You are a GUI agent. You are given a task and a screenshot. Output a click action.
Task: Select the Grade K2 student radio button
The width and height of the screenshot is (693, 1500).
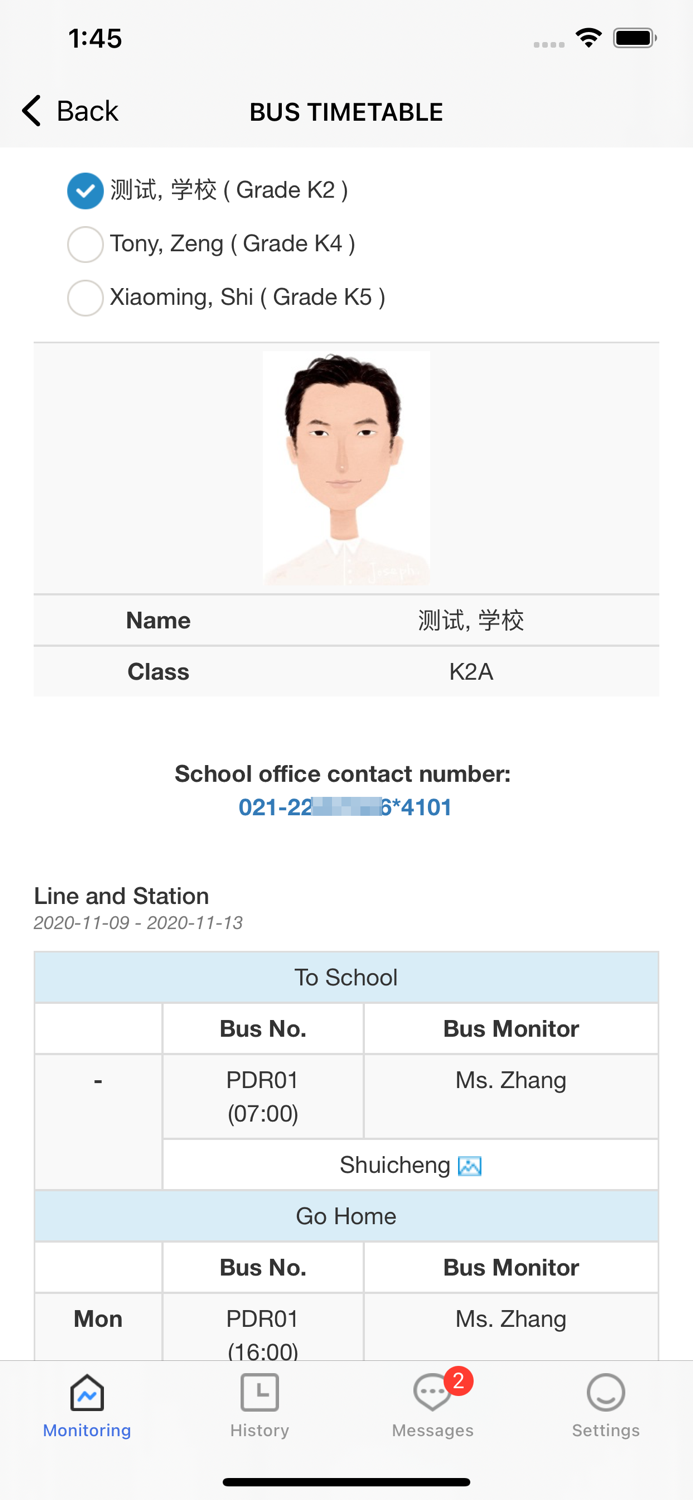pos(85,191)
